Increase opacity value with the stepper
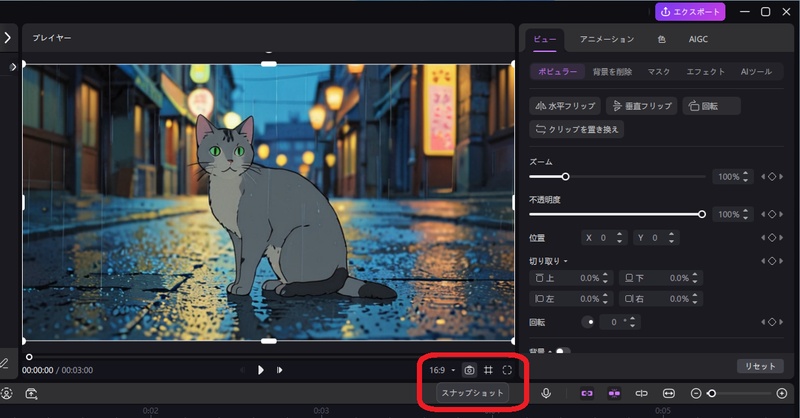The height and width of the screenshot is (418, 800). (745, 211)
